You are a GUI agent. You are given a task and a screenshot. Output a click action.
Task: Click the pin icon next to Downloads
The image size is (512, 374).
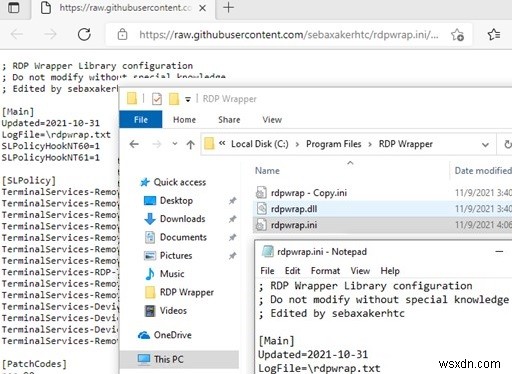(232, 219)
